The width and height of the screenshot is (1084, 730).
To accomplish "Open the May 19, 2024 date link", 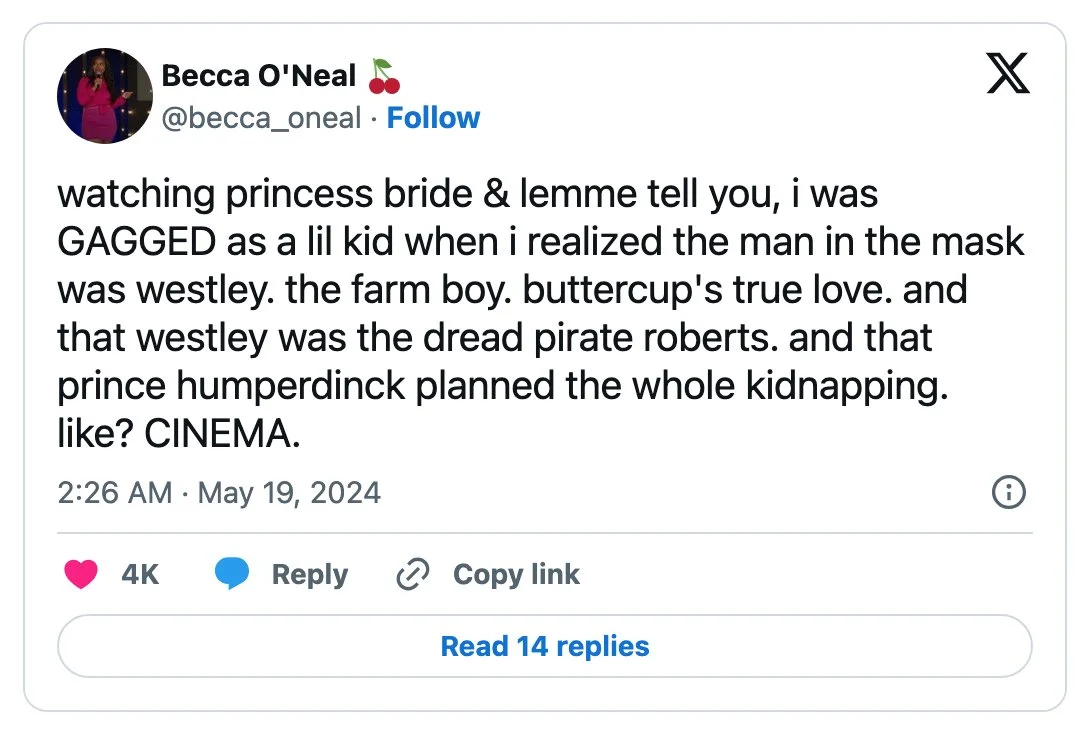I will click(x=289, y=493).
